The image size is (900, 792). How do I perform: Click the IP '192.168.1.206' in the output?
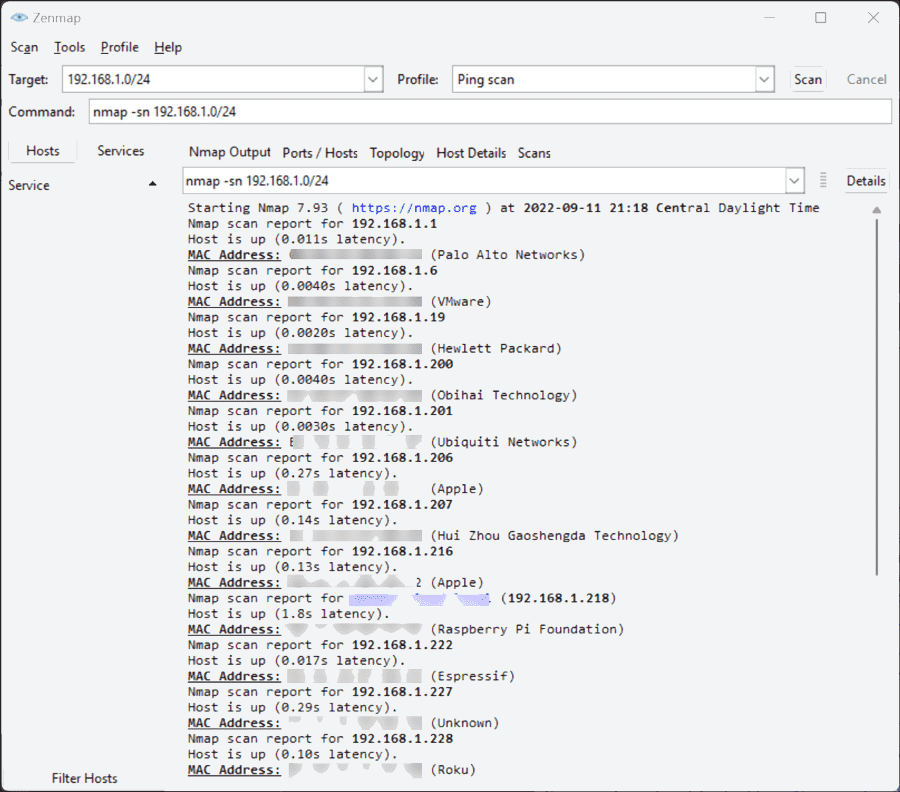(x=402, y=458)
